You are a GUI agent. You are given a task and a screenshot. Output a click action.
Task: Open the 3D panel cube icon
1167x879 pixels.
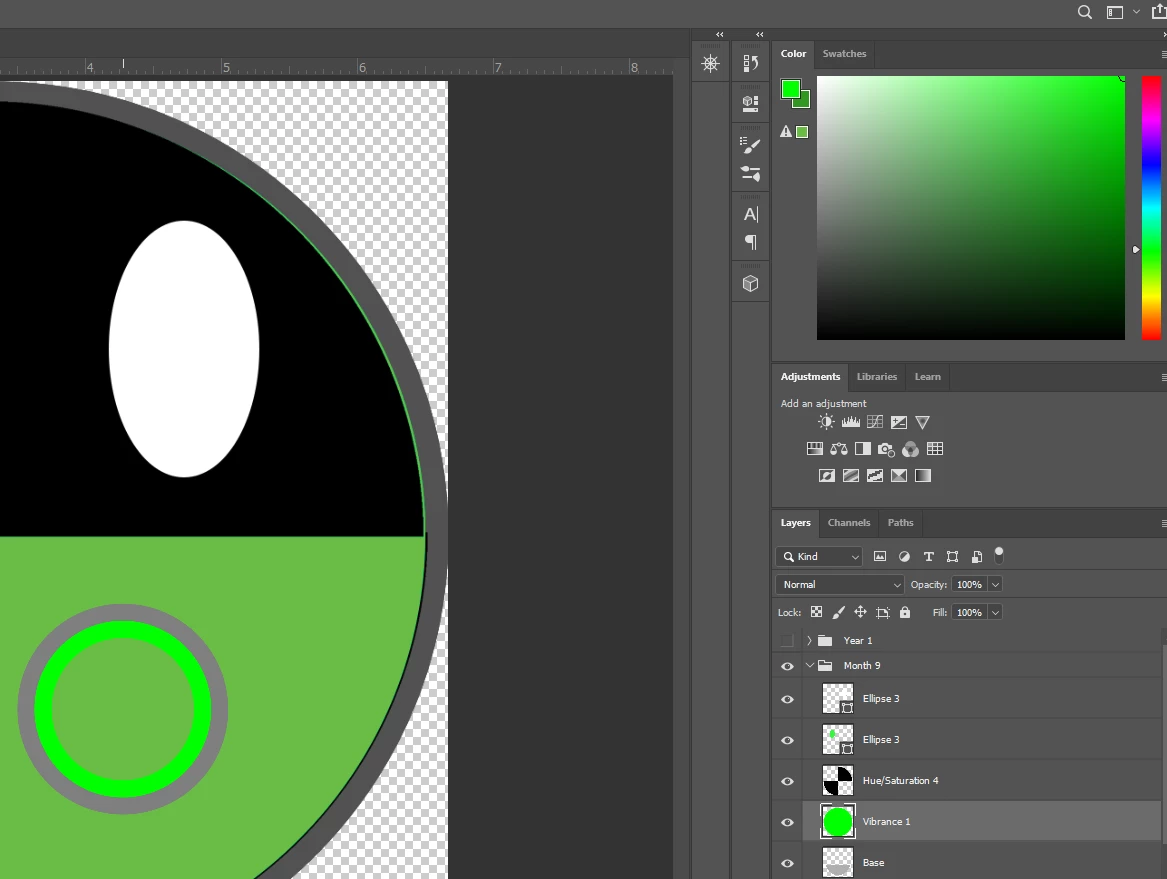[750, 284]
